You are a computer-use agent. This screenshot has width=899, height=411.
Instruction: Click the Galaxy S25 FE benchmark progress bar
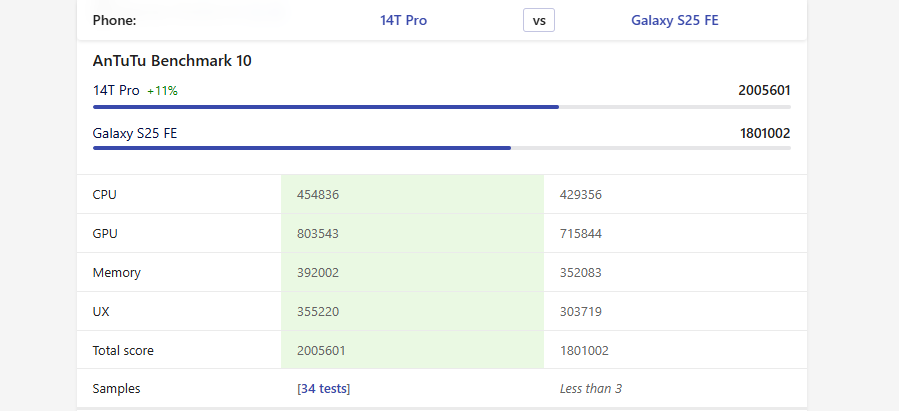pyautogui.click(x=442, y=148)
